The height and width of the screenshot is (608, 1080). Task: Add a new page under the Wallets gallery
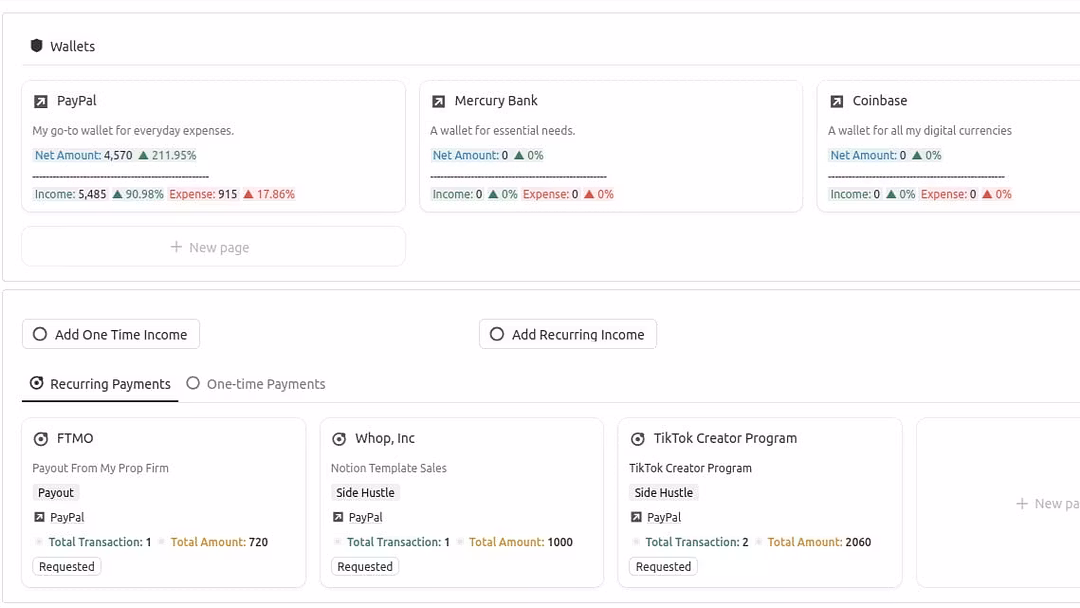tap(214, 247)
